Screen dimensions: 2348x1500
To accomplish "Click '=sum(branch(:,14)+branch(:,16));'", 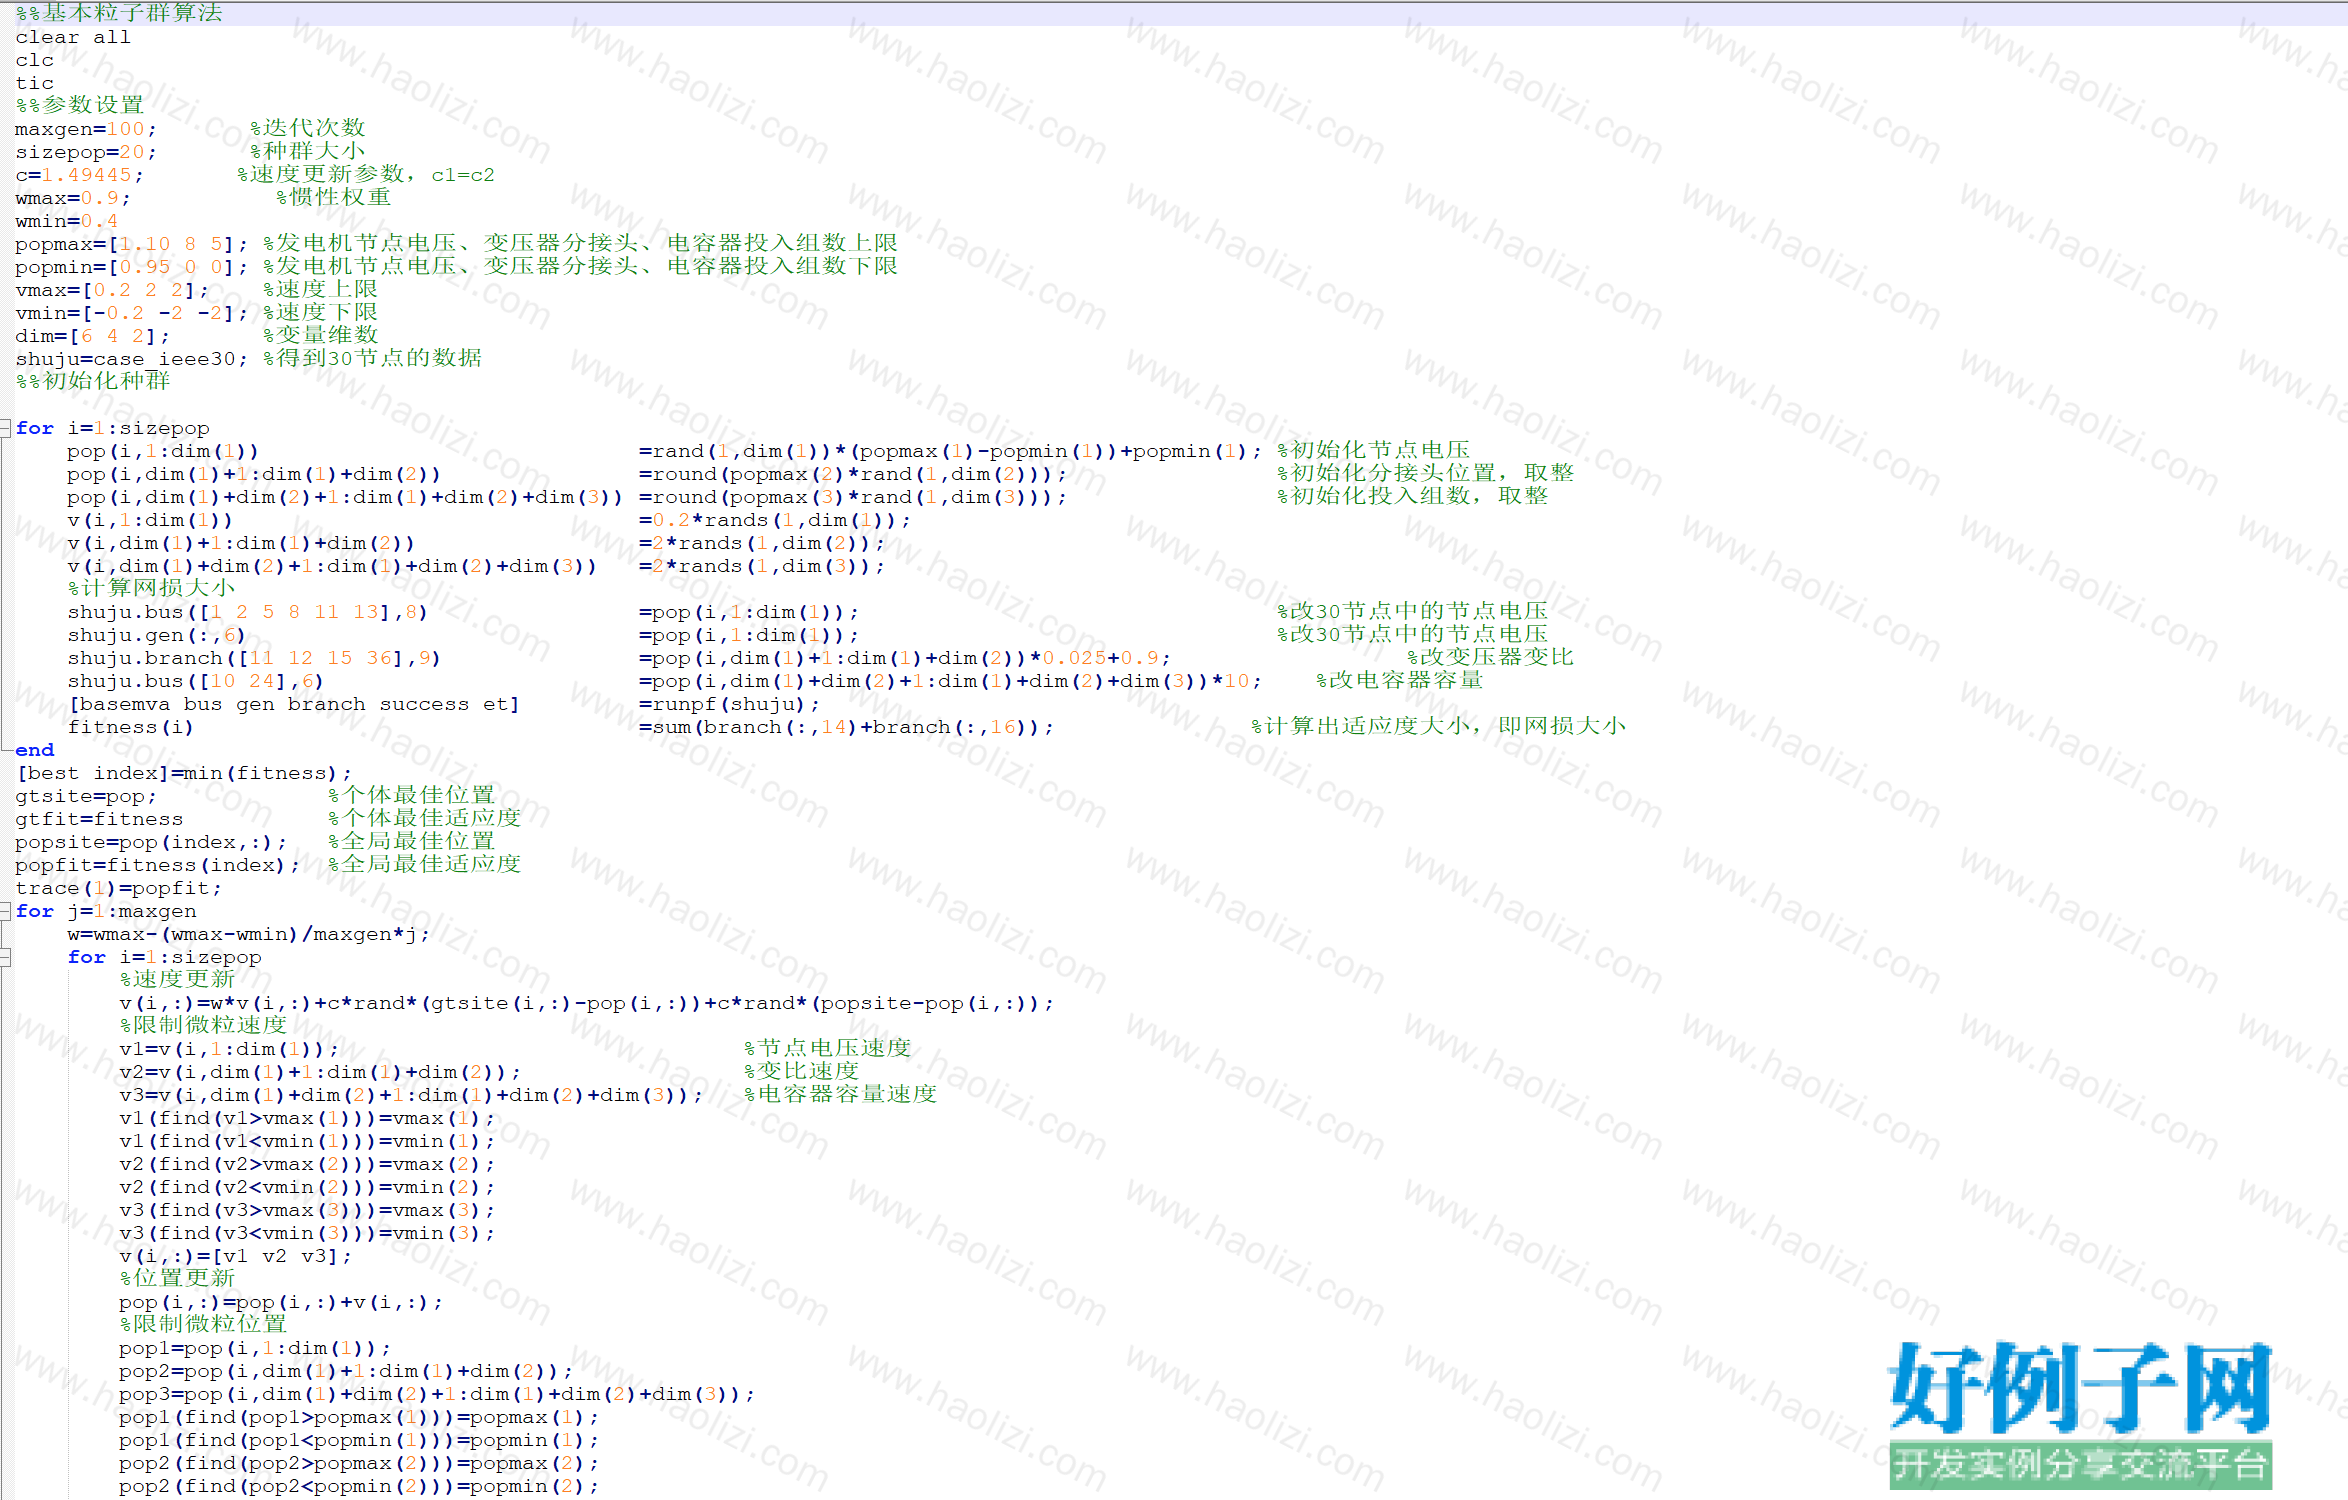I will (847, 727).
